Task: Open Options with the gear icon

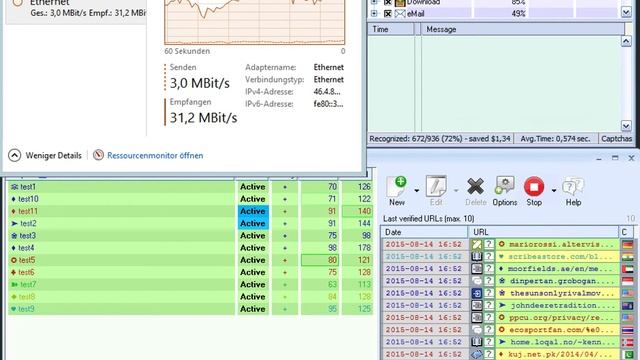Action: (x=504, y=191)
